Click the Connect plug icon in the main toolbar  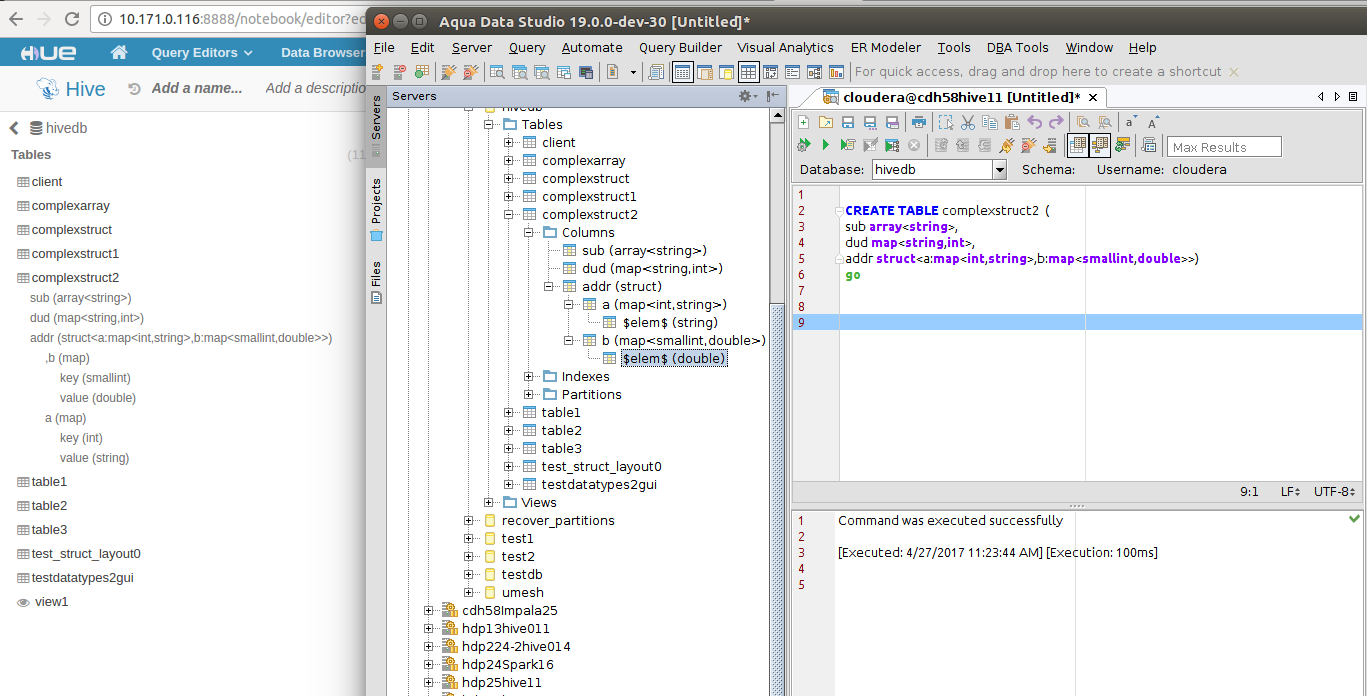point(449,72)
